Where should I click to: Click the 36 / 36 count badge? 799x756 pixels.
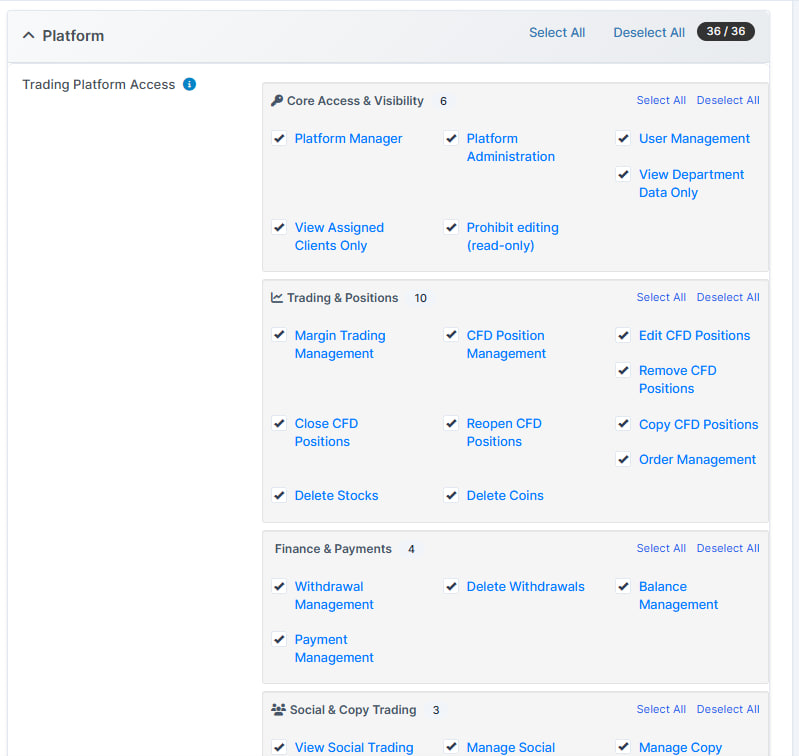pos(725,32)
